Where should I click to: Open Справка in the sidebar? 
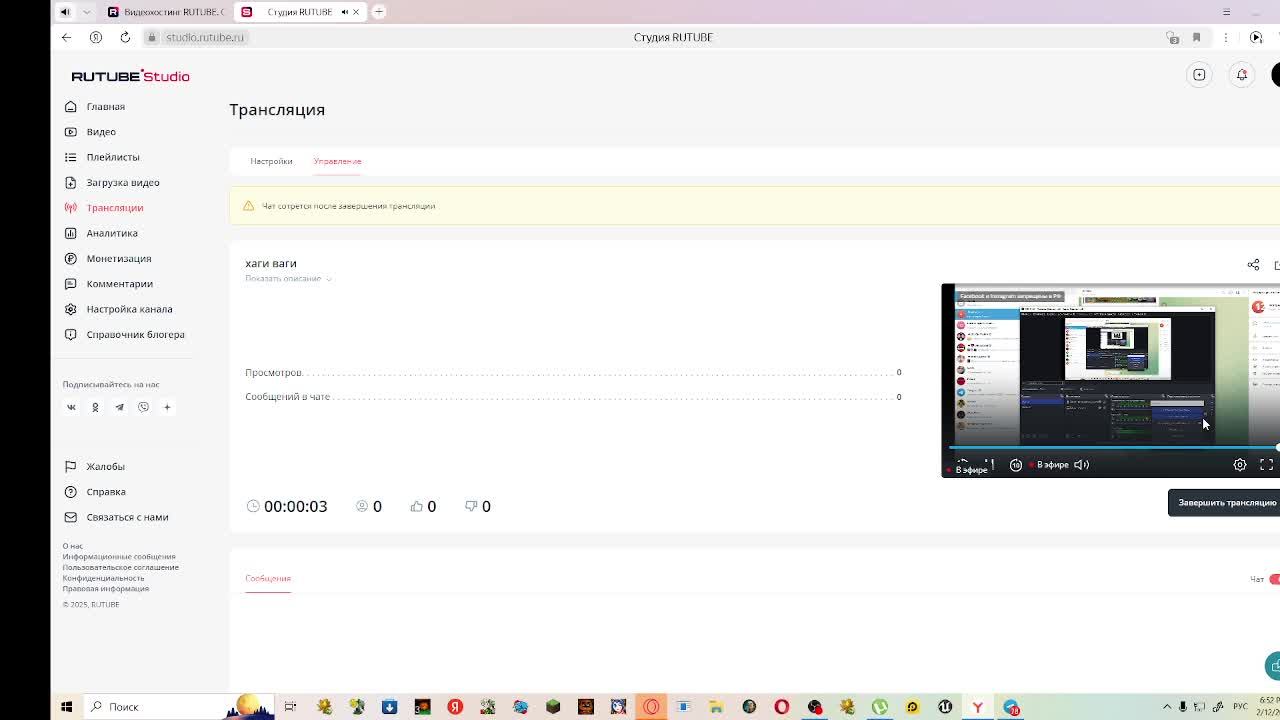tap(106, 492)
